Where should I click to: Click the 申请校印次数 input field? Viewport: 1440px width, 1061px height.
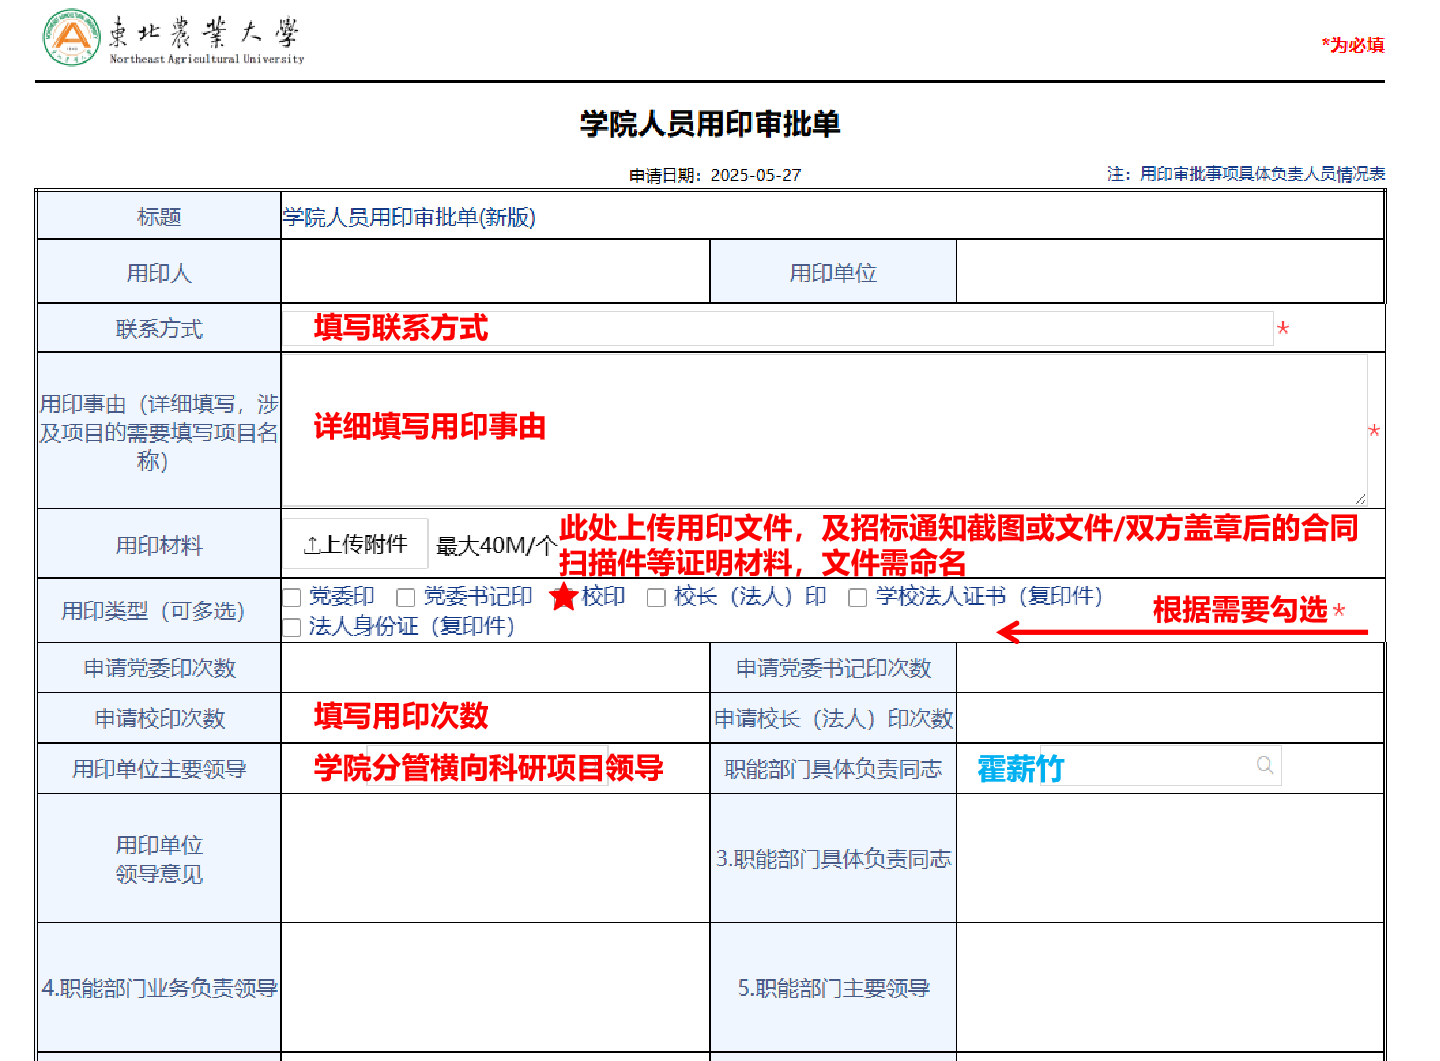(x=495, y=718)
